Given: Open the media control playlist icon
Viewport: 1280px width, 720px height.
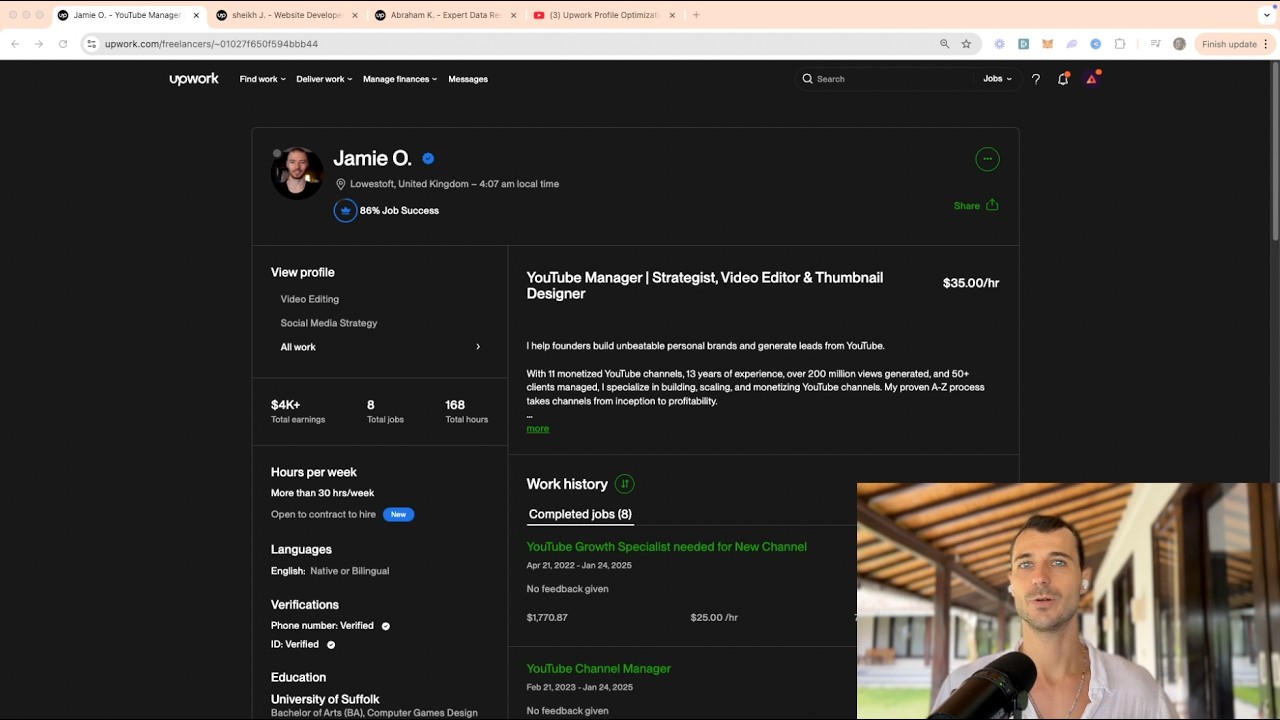Looking at the screenshot, I should [x=1155, y=44].
